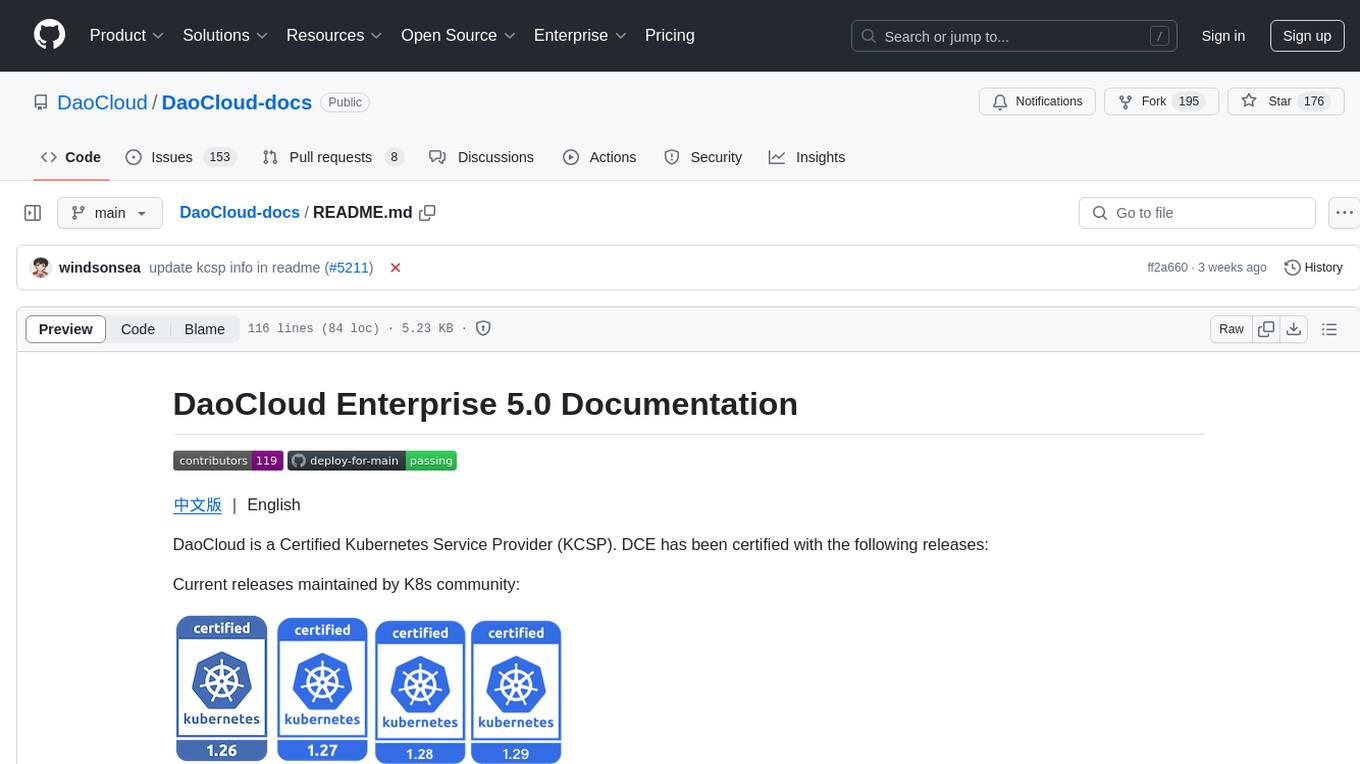
Task: Click the deploy-for-main passing badge
Action: (372, 460)
